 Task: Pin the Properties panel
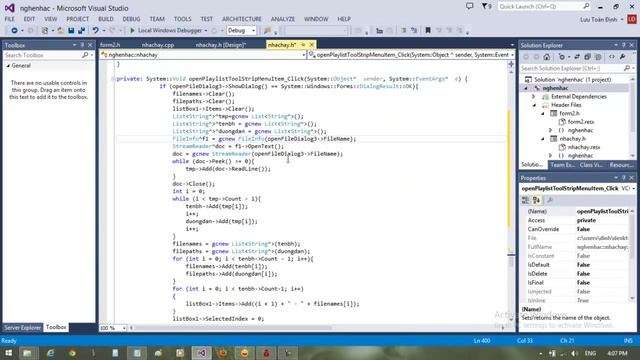(x=624, y=178)
